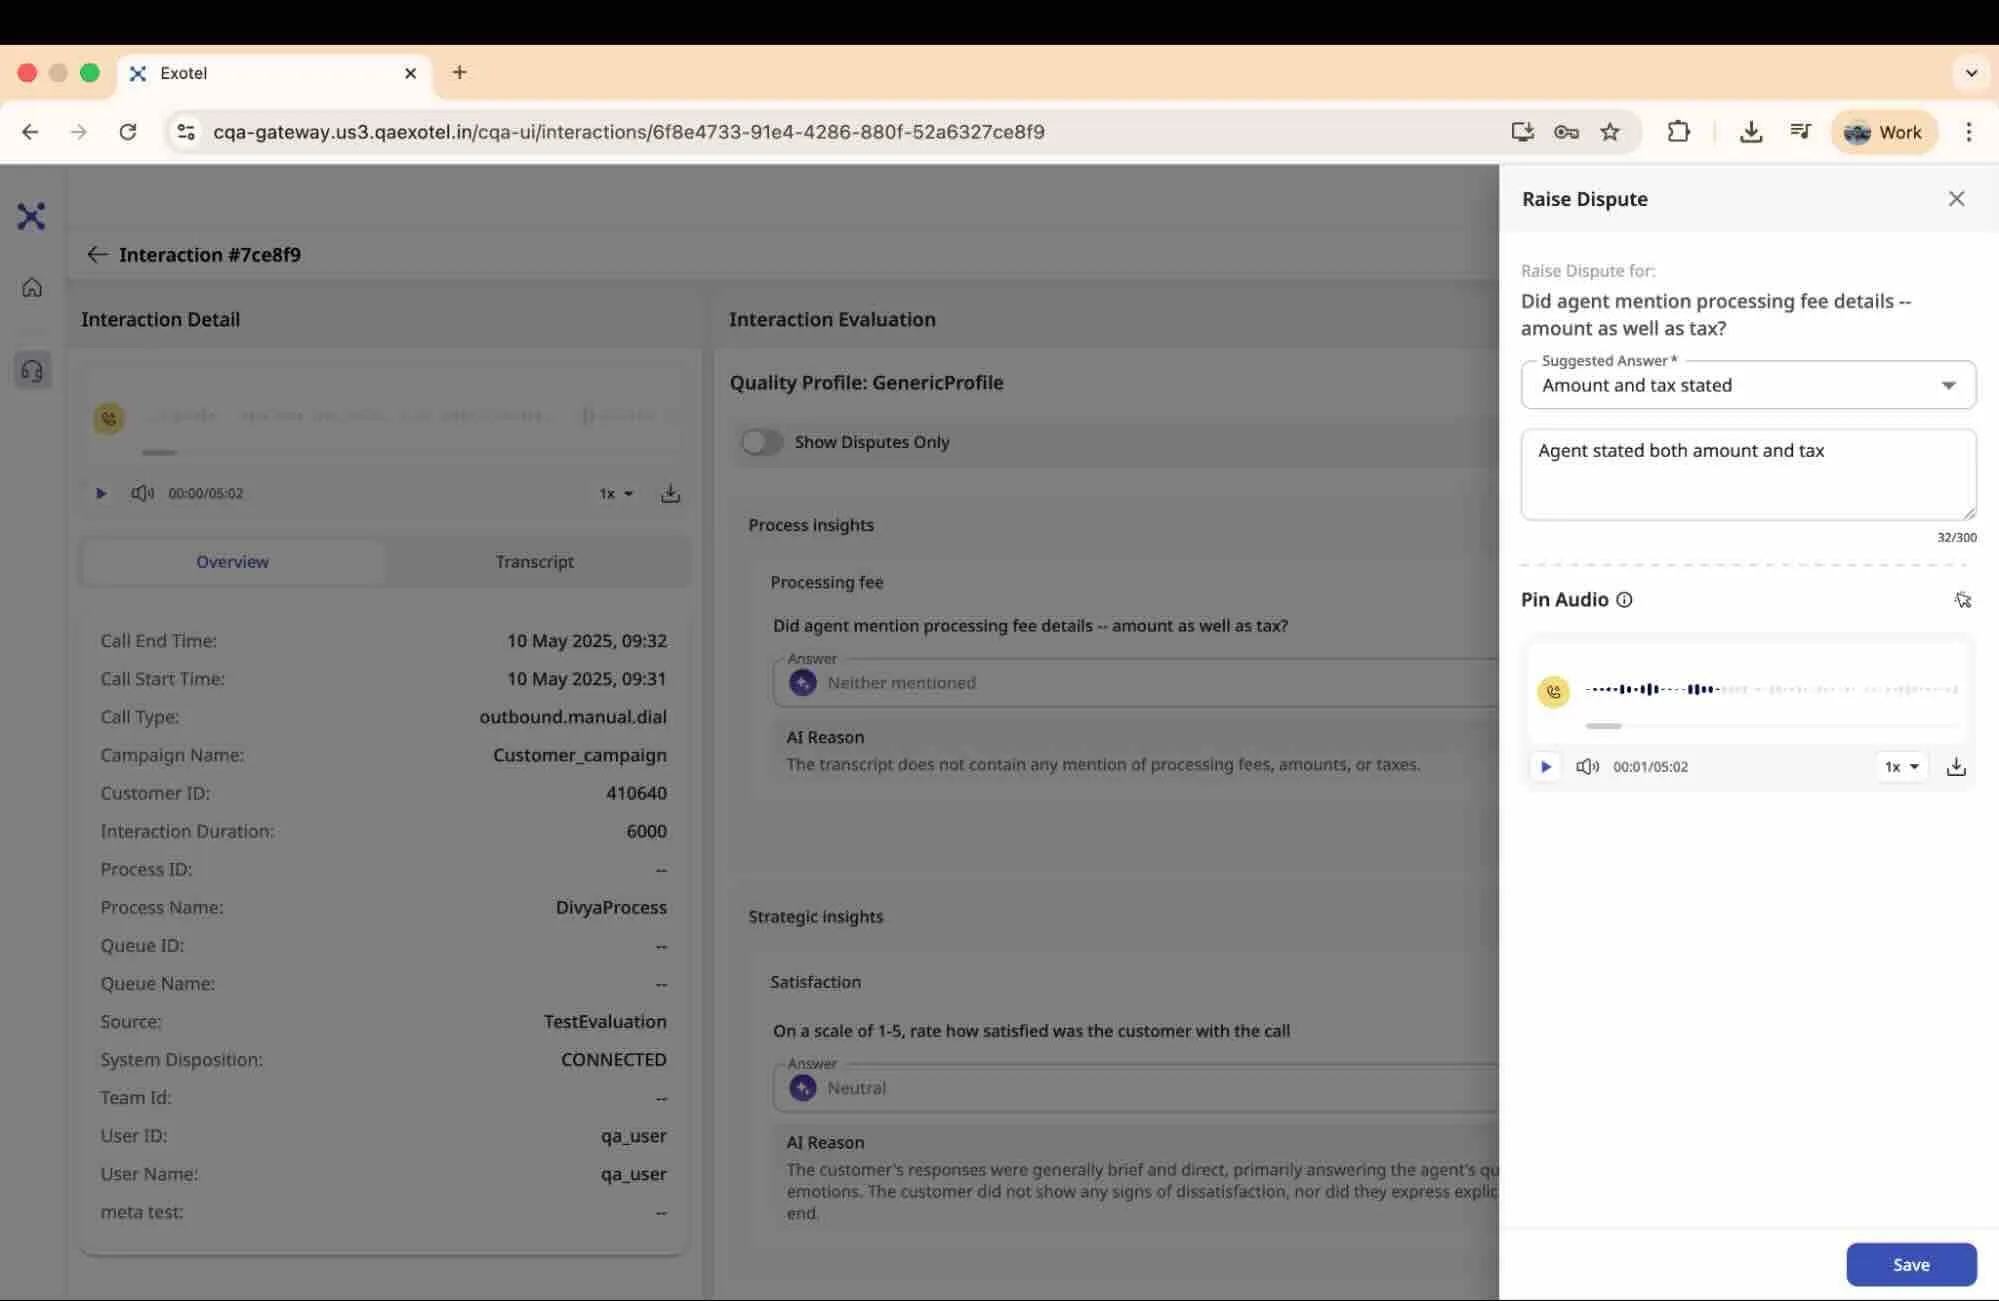The height and width of the screenshot is (1301, 1999).
Task: Change the pinned audio 1x speed dropdown
Action: [1901, 767]
